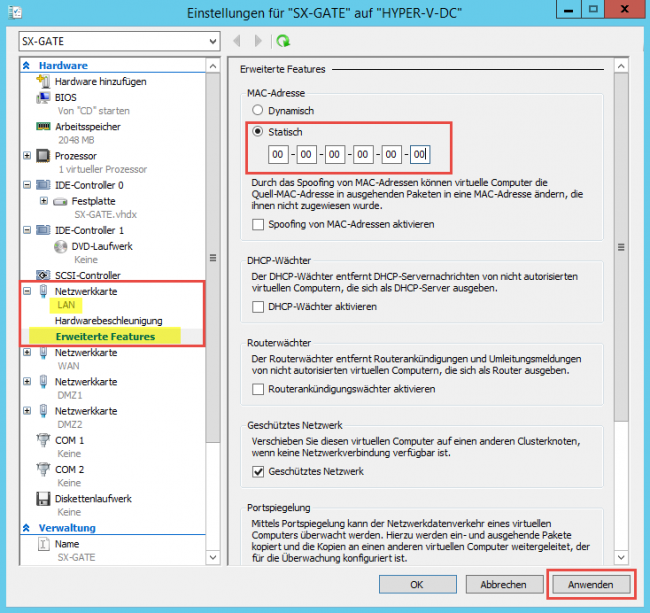The height and width of the screenshot is (613, 650).
Task: Enable Spoofing von MAC-Adressen checkbox
Action: 259,224
